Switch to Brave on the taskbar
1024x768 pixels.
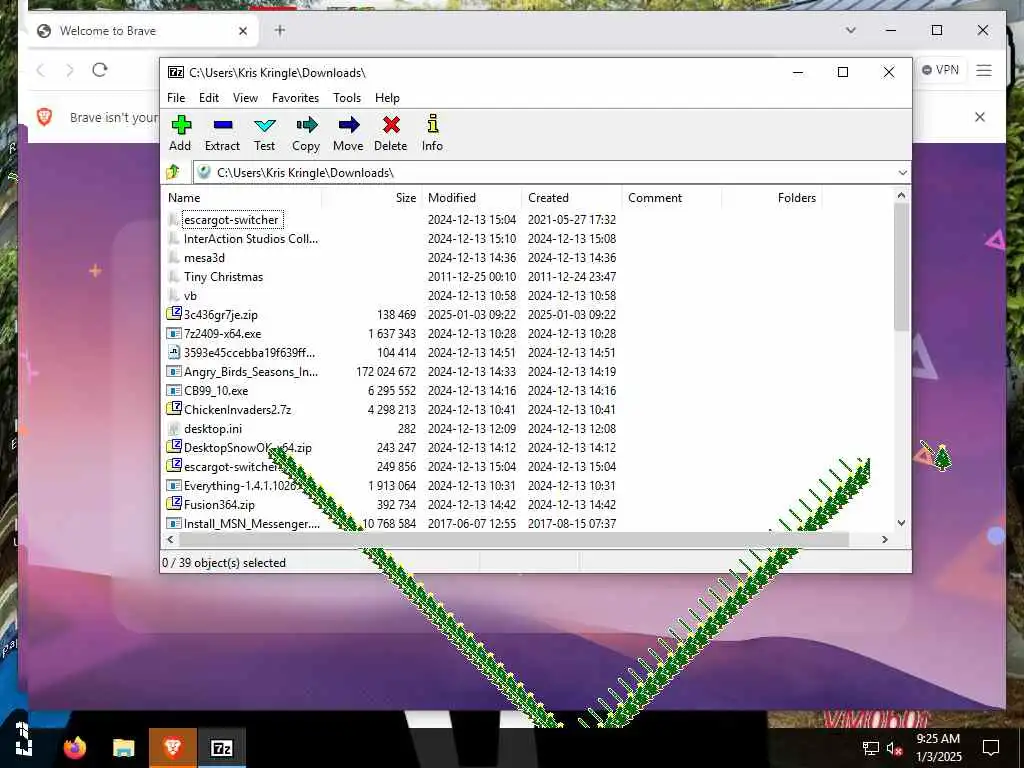pyautogui.click(x=172, y=747)
